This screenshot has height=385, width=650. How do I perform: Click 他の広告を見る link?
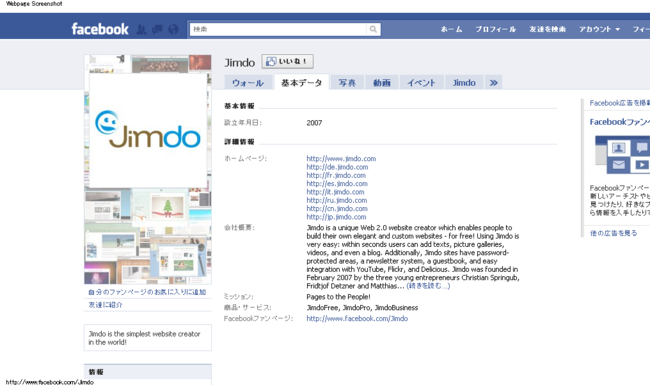[x=614, y=233]
